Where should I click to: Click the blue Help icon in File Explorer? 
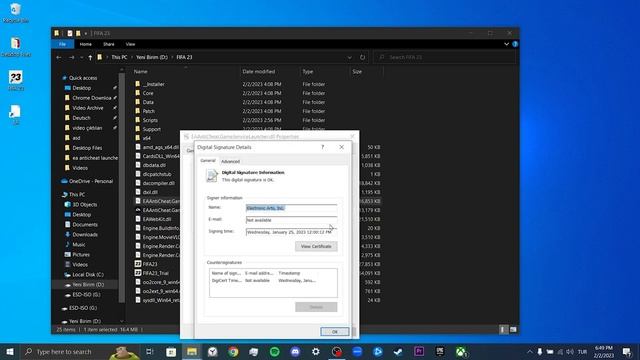(515, 44)
